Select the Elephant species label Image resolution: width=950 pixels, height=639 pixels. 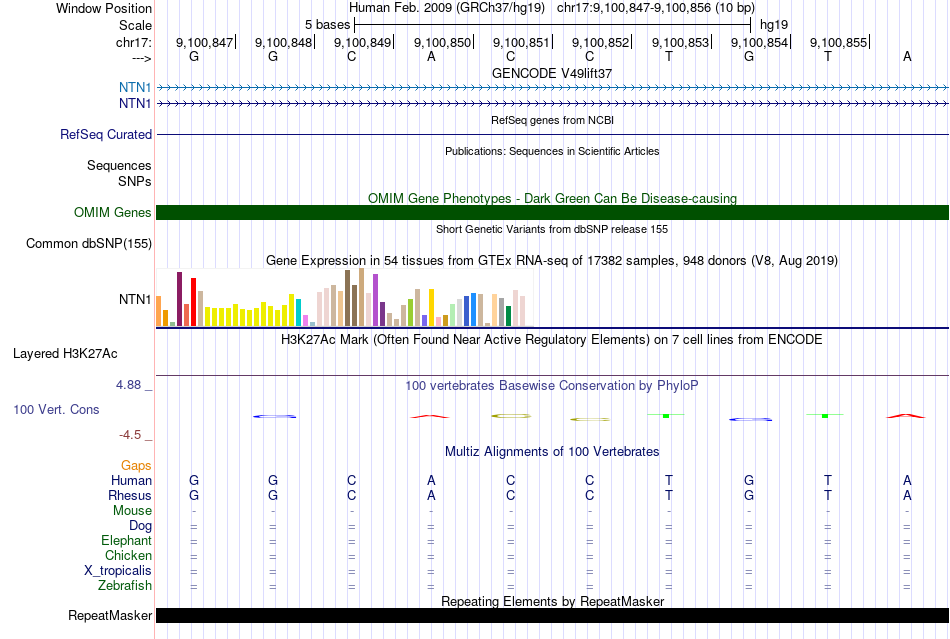pyautogui.click(x=126, y=540)
